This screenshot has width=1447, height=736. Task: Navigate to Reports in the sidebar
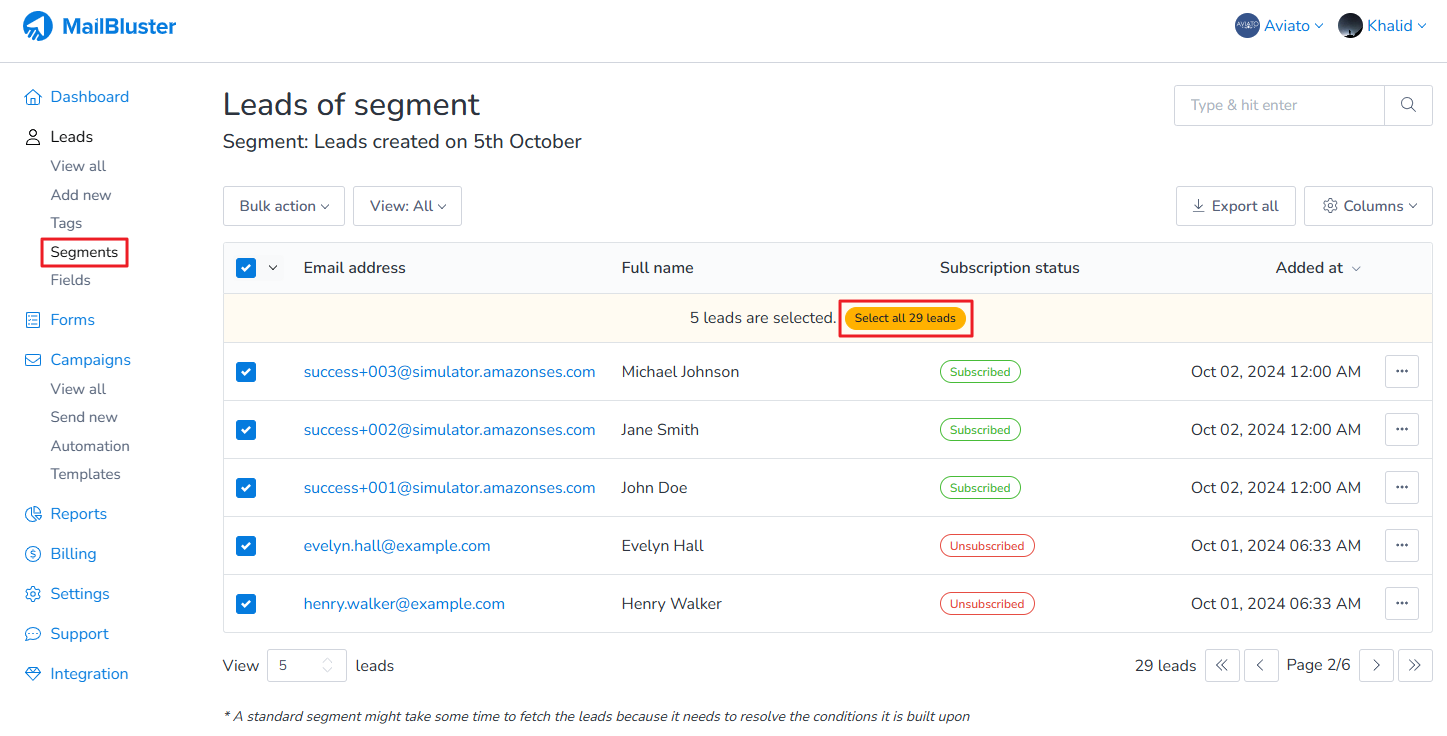point(78,514)
